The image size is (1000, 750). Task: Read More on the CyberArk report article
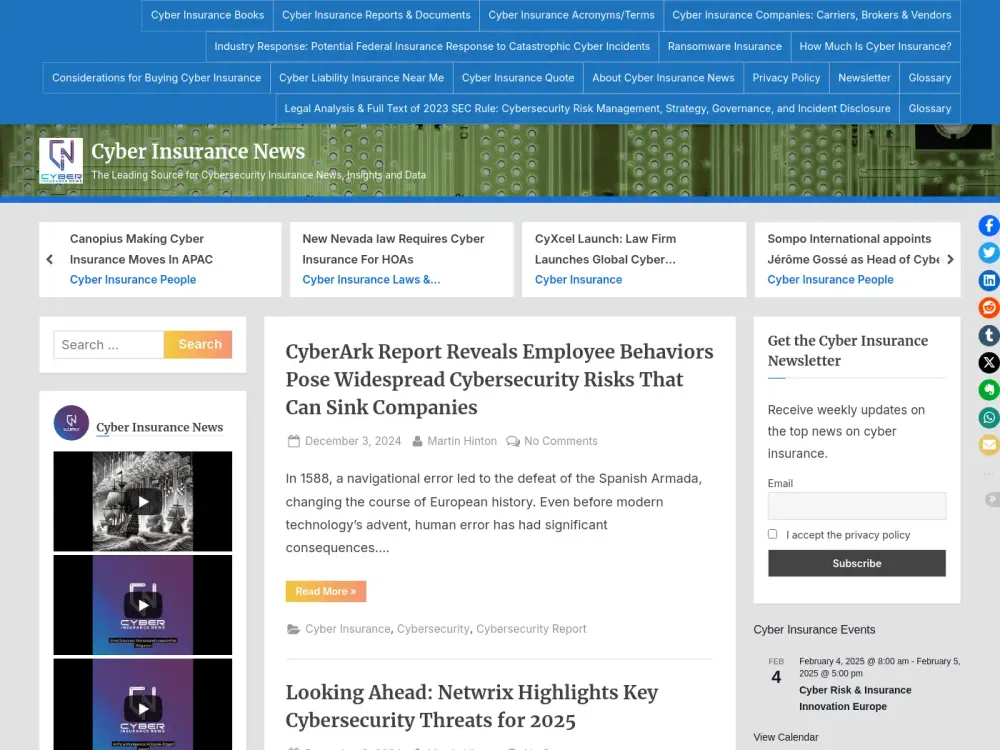(325, 591)
